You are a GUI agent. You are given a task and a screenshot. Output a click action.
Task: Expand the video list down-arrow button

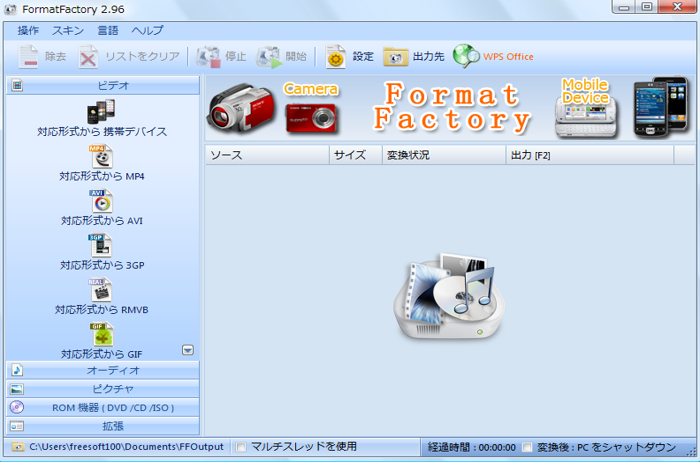coord(188,350)
